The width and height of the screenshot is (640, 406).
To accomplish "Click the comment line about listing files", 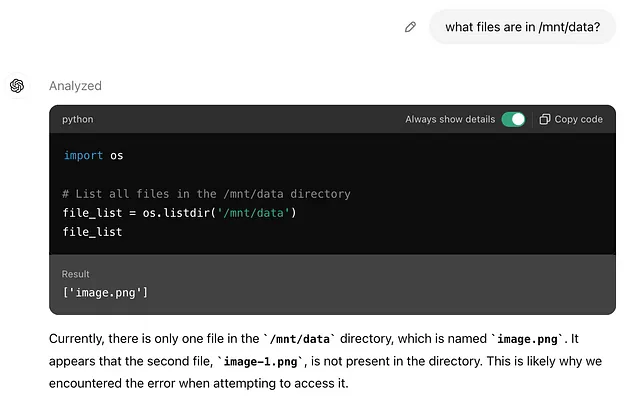I will click(207, 194).
